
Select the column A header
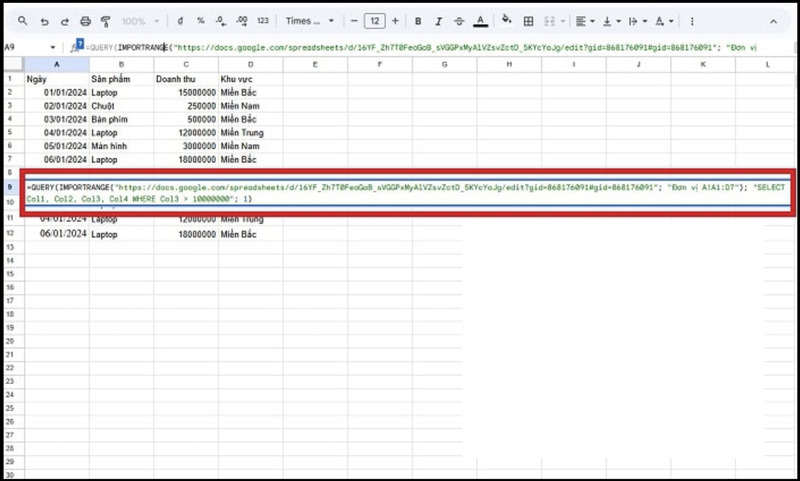(x=57, y=64)
